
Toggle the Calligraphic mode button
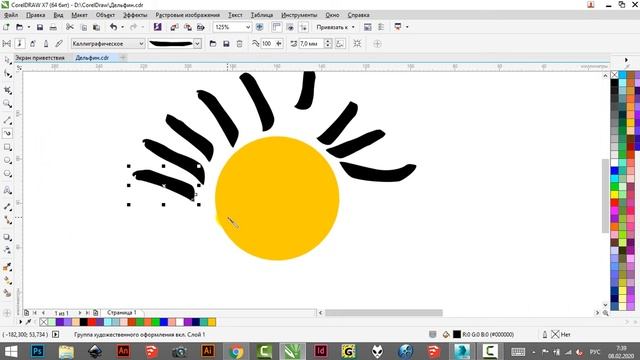(46, 43)
